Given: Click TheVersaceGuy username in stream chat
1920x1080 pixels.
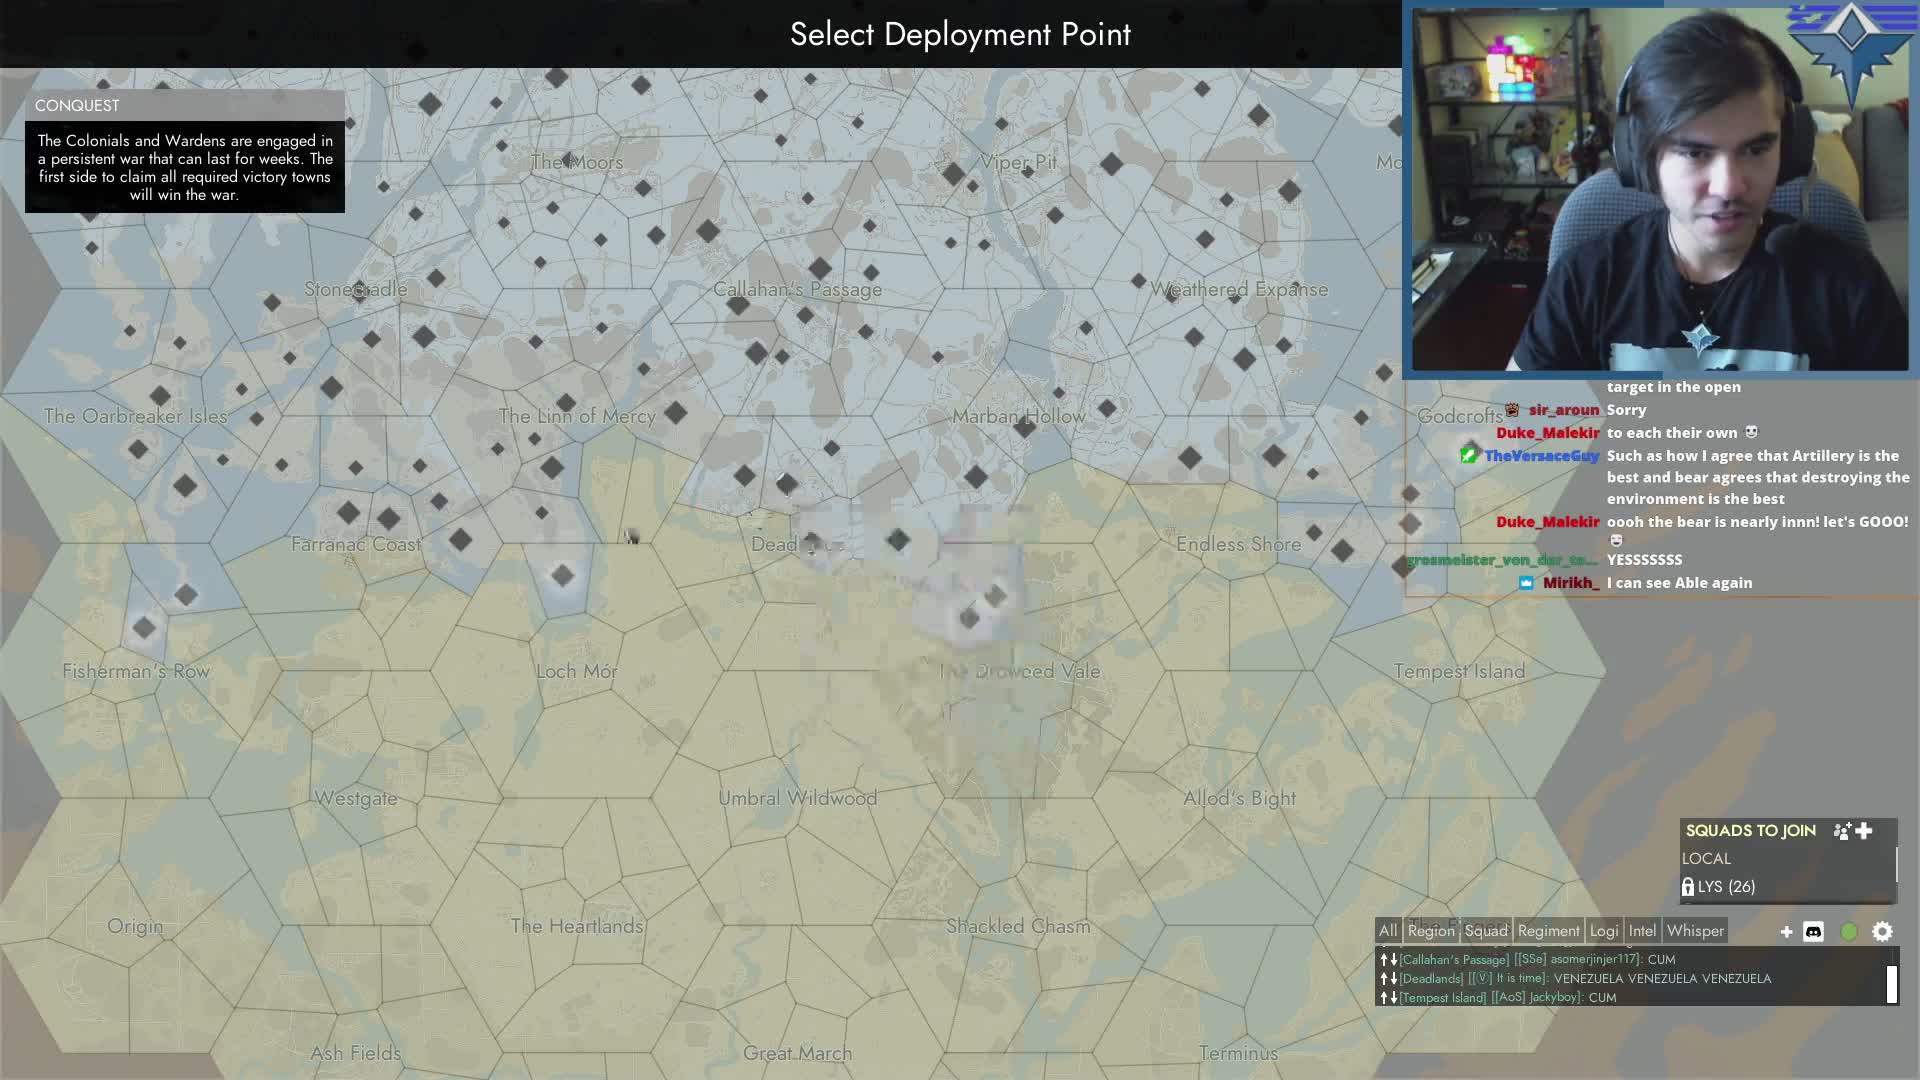Looking at the screenshot, I should pyautogui.click(x=1541, y=456).
